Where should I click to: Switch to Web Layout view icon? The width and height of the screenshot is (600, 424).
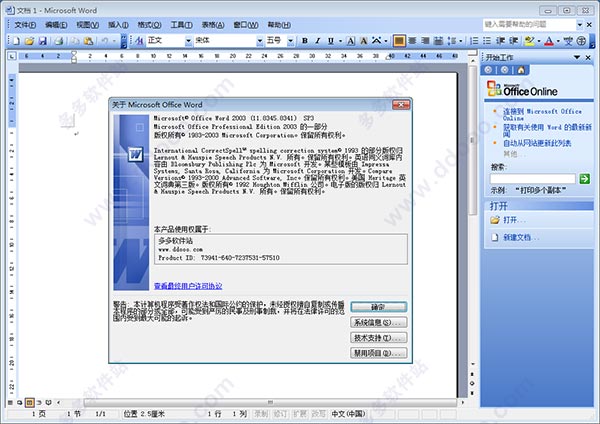(x=20, y=403)
